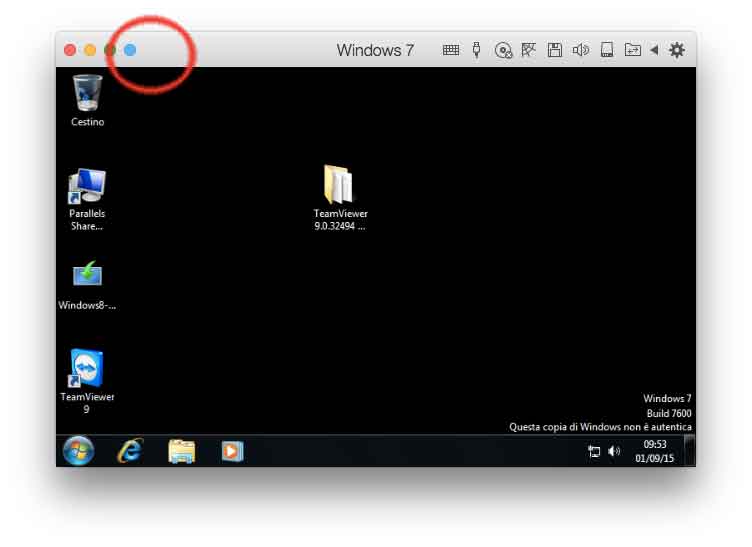752x547 pixels.
Task: Open Windows Media Player from taskbar
Action: point(233,451)
